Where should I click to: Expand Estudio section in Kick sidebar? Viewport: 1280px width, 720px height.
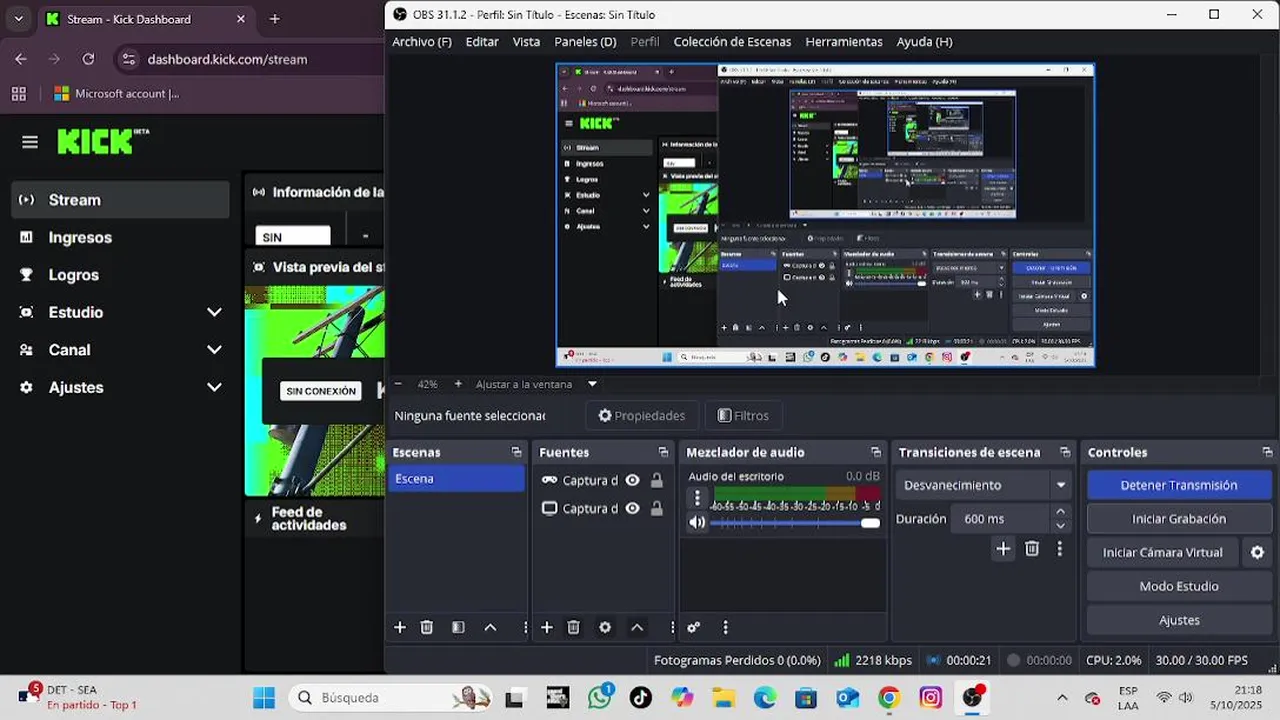pyautogui.click(x=214, y=312)
